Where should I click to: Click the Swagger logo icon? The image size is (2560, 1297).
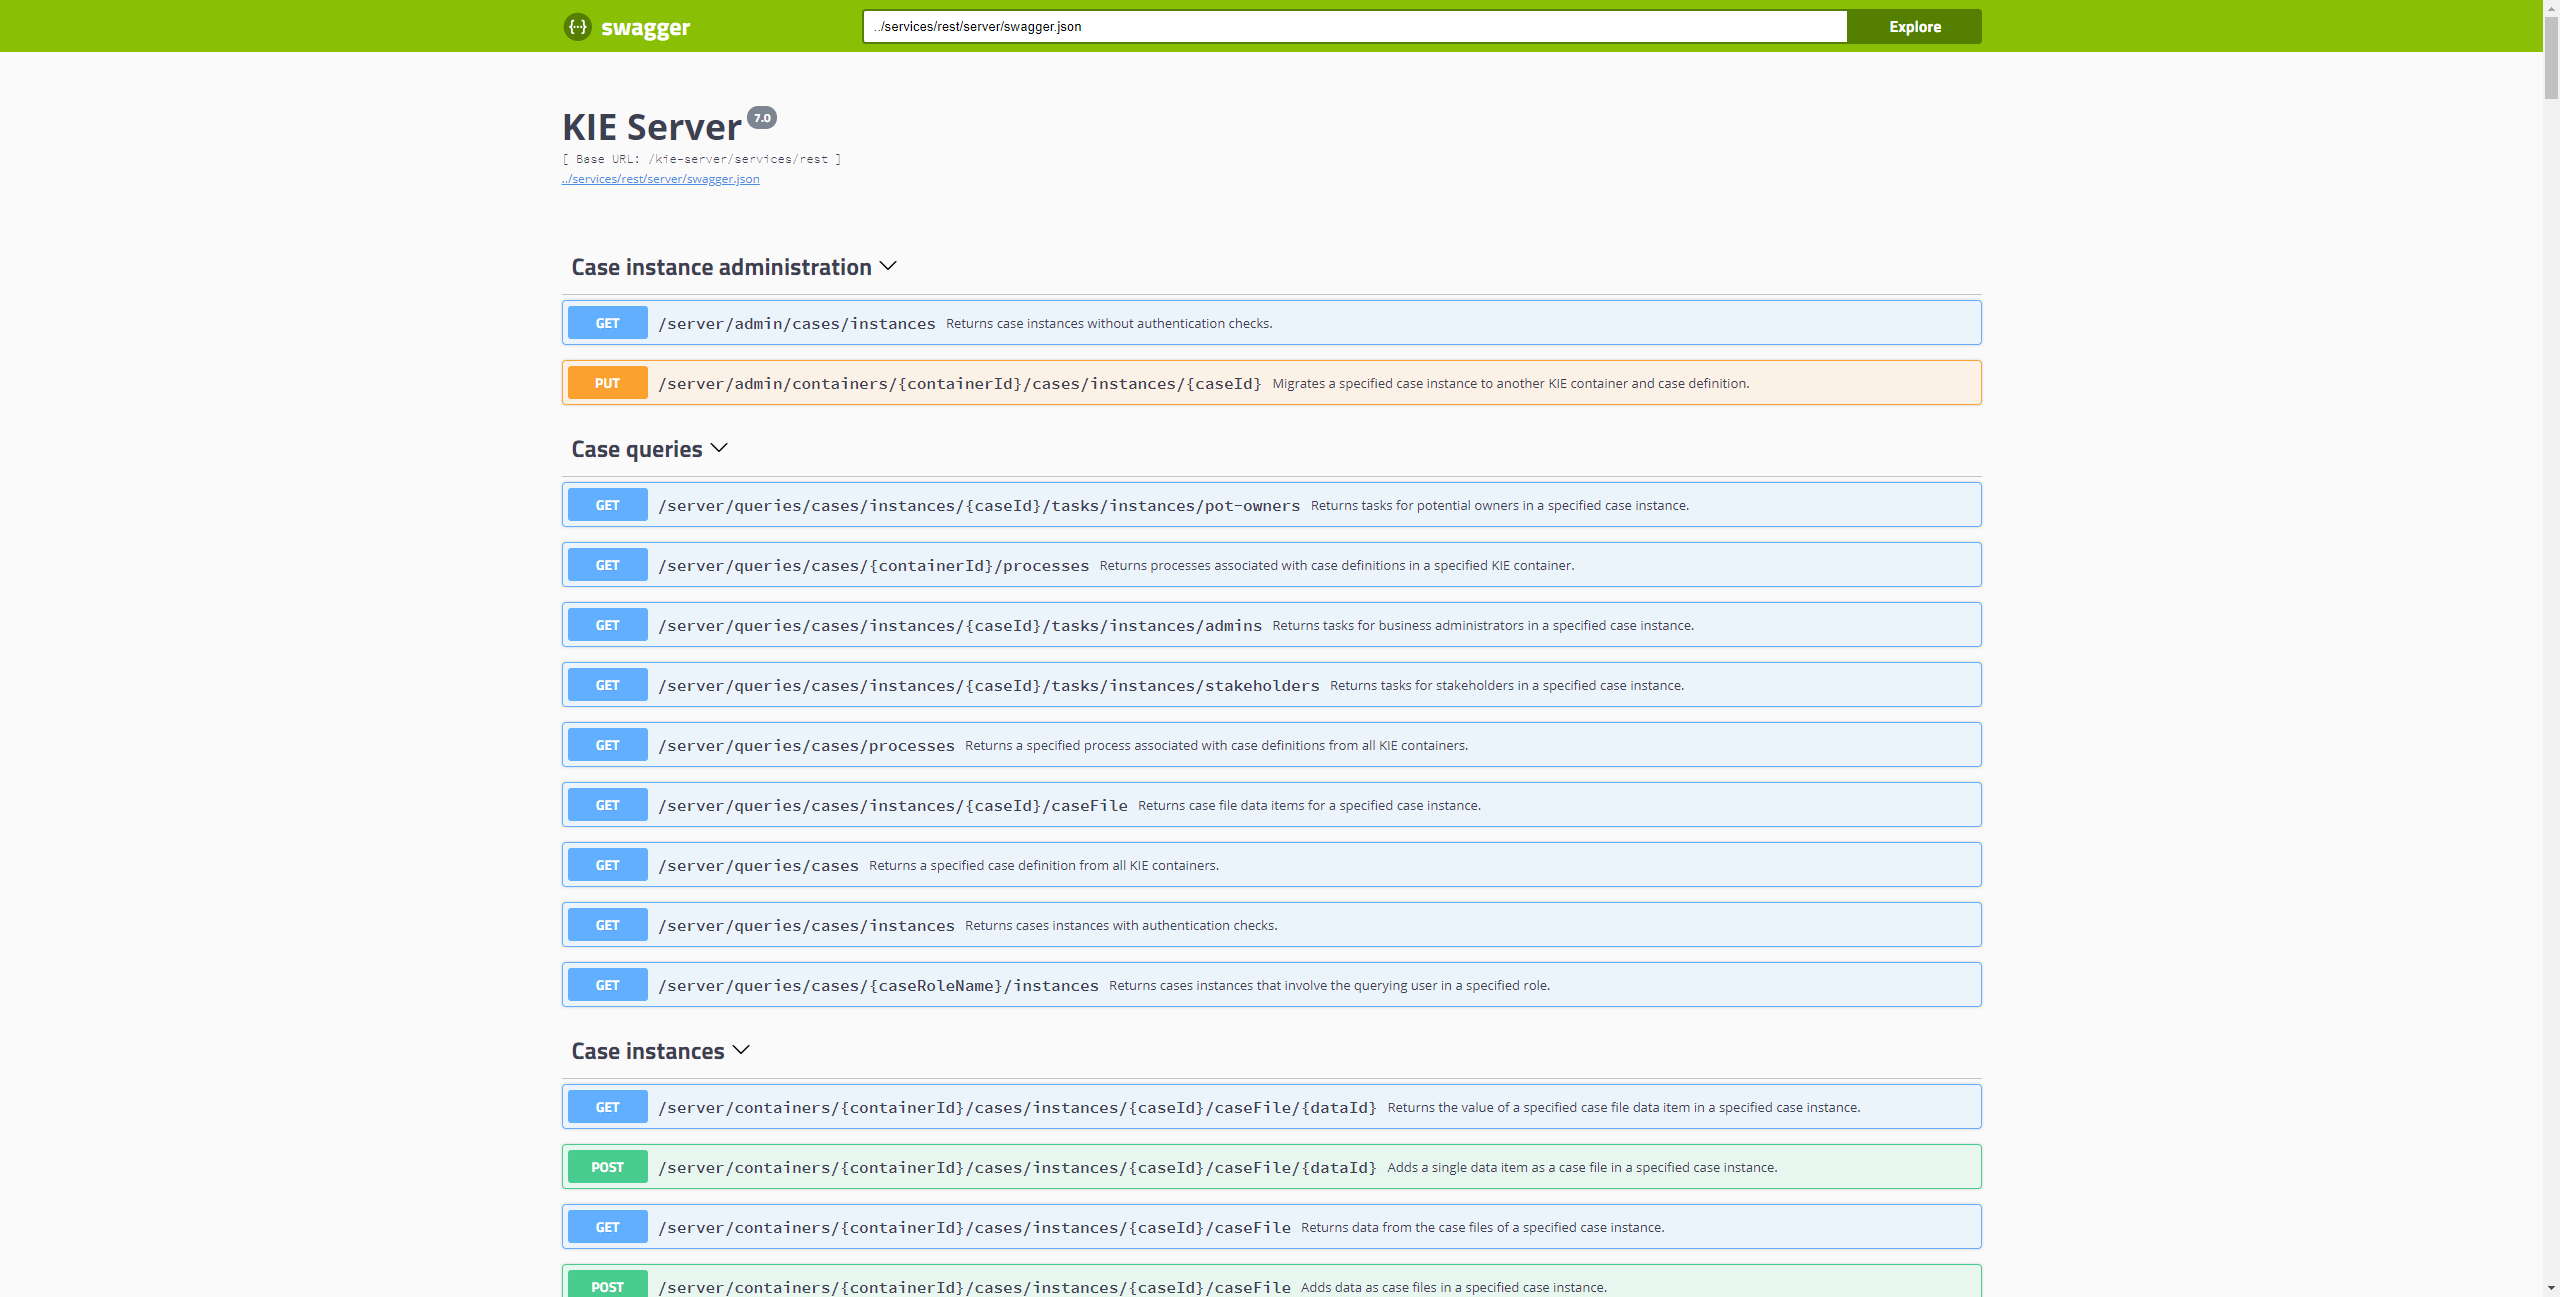coord(578,27)
